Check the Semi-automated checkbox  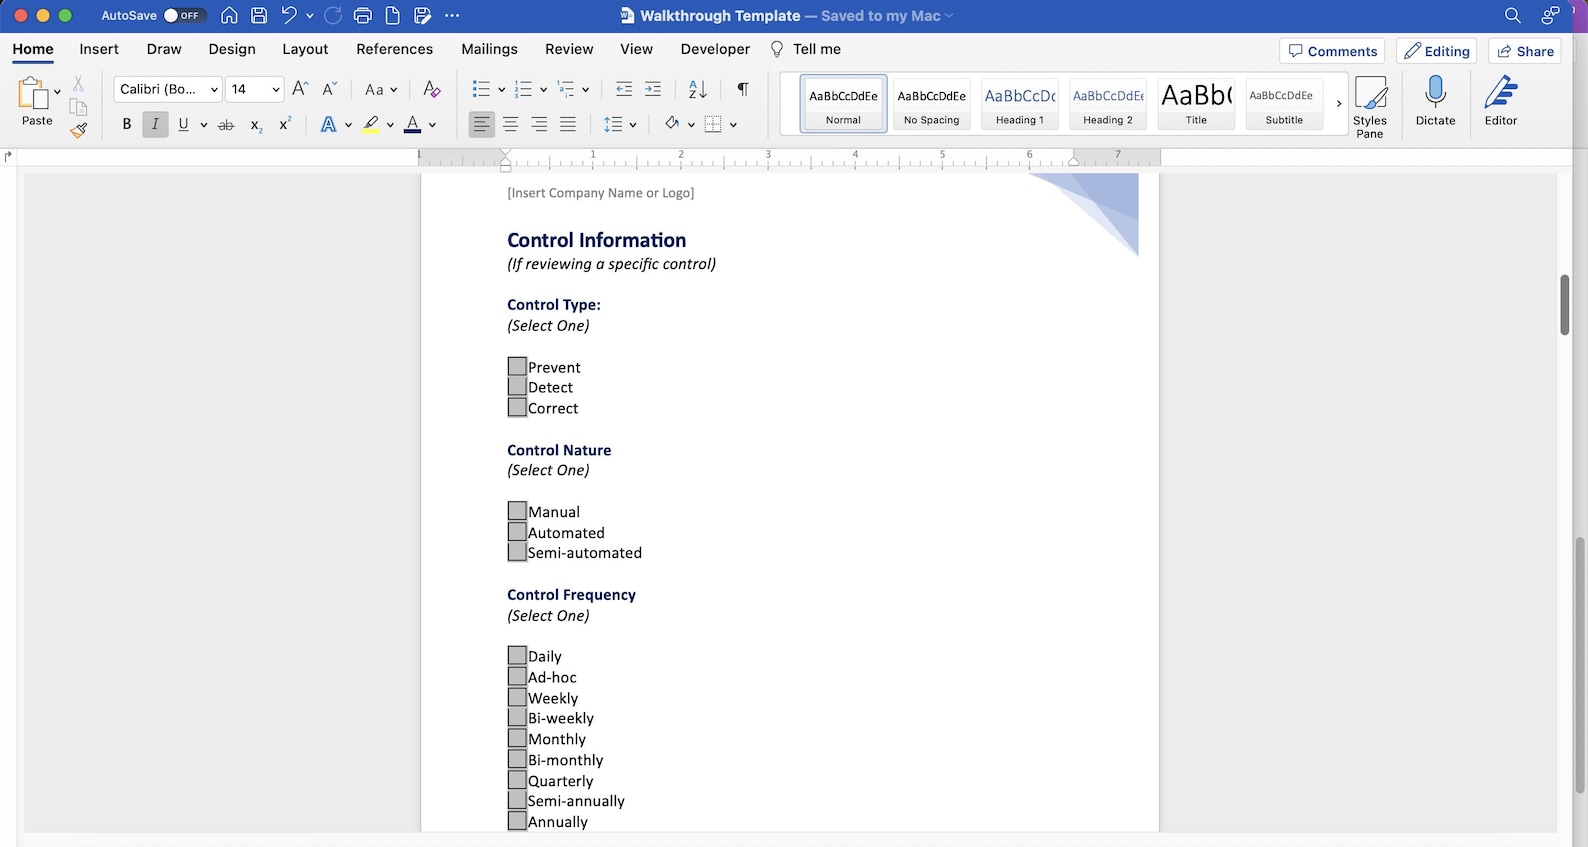pyautogui.click(x=517, y=552)
